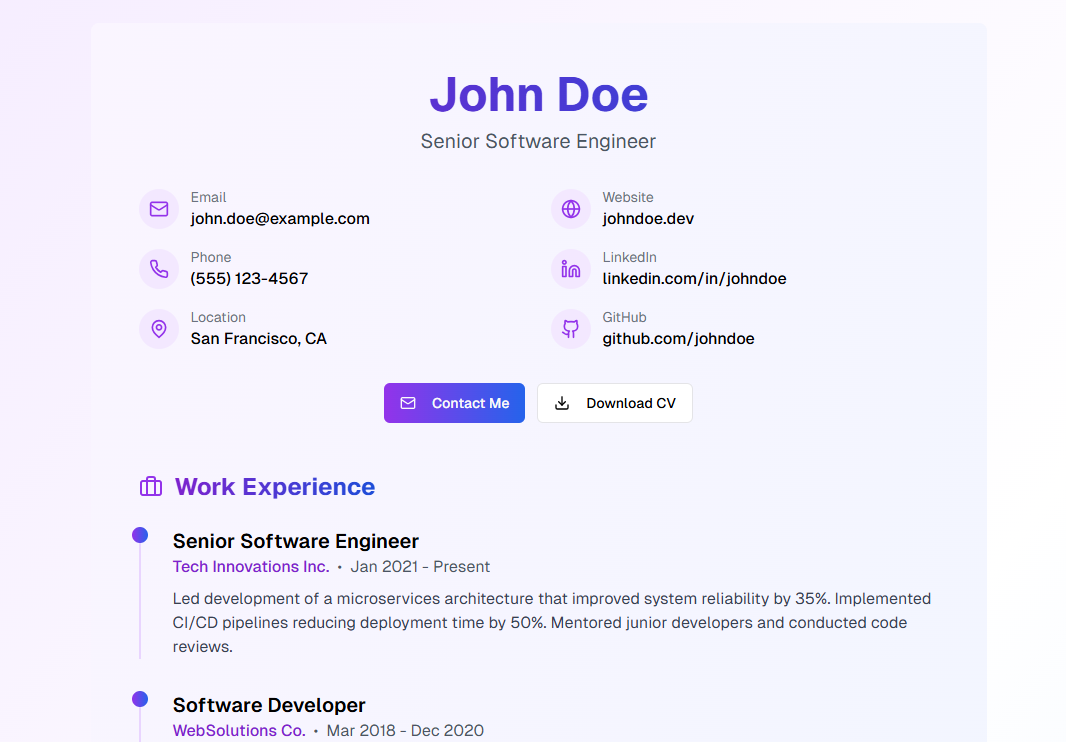Open the john.doe@example.com email address
The width and height of the screenshot is (1066, 742).
coord(280,219)
